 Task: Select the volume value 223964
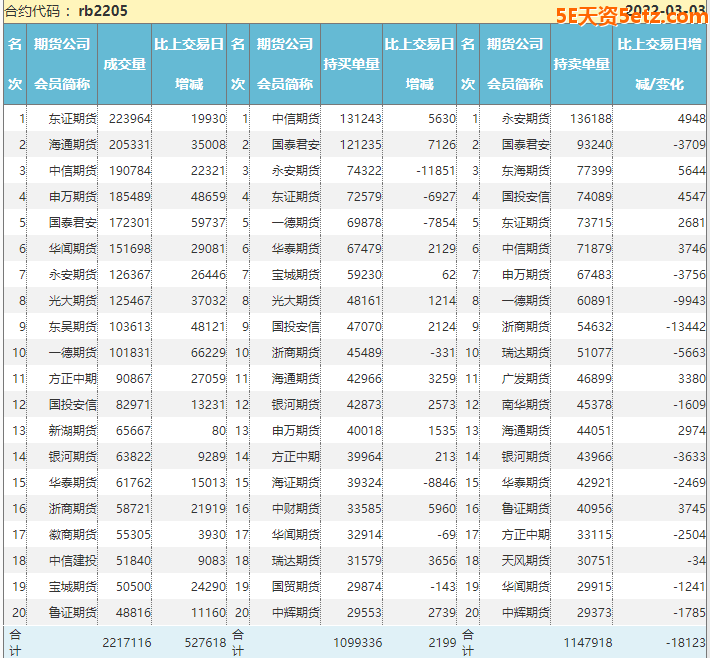127,118
